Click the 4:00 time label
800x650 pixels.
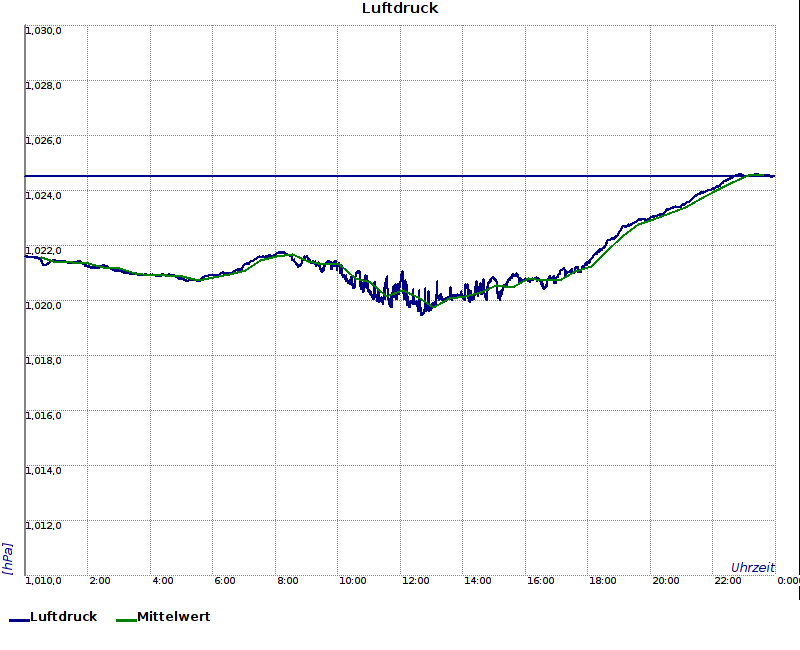[x=163, y=581]
